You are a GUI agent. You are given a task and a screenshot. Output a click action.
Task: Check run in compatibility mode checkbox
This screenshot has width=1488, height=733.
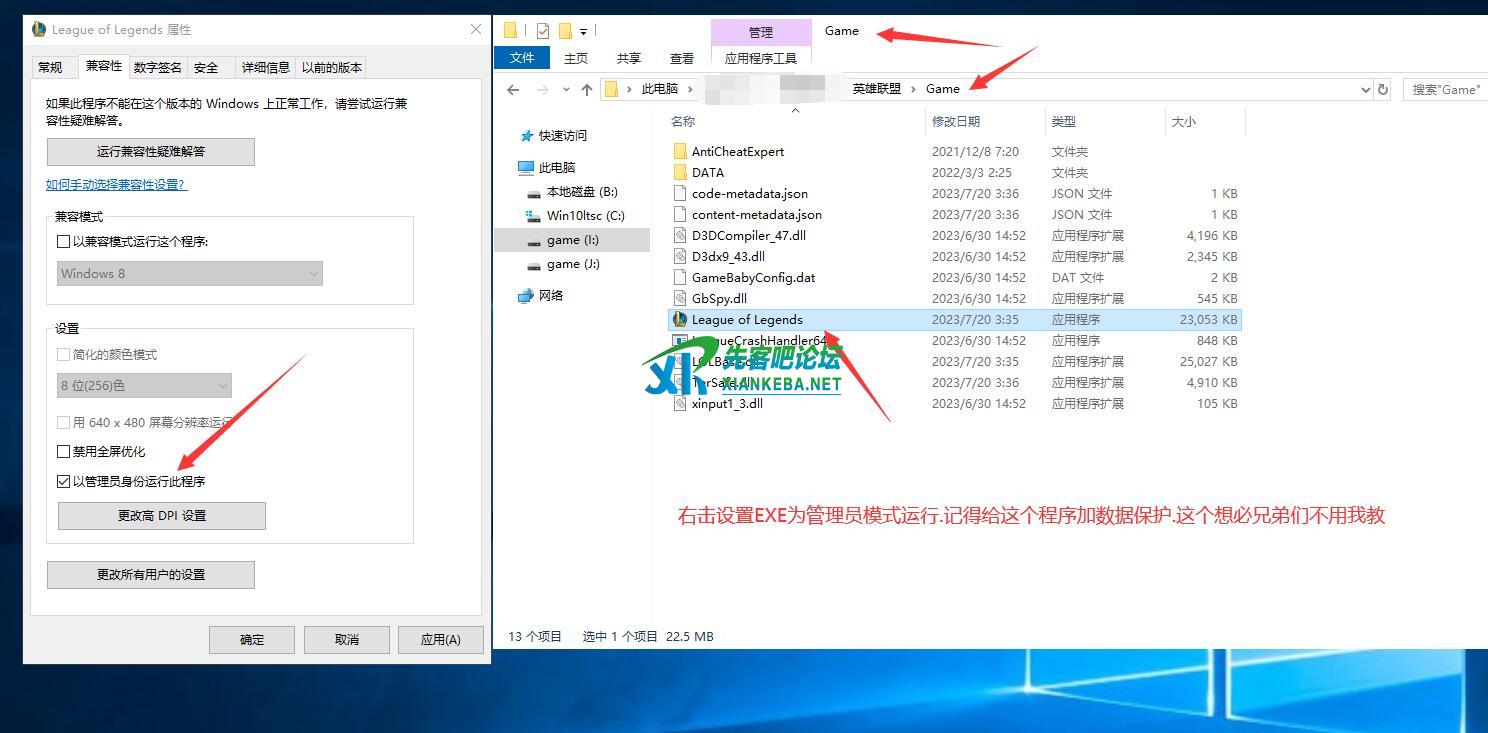click(x=64, y=242)
